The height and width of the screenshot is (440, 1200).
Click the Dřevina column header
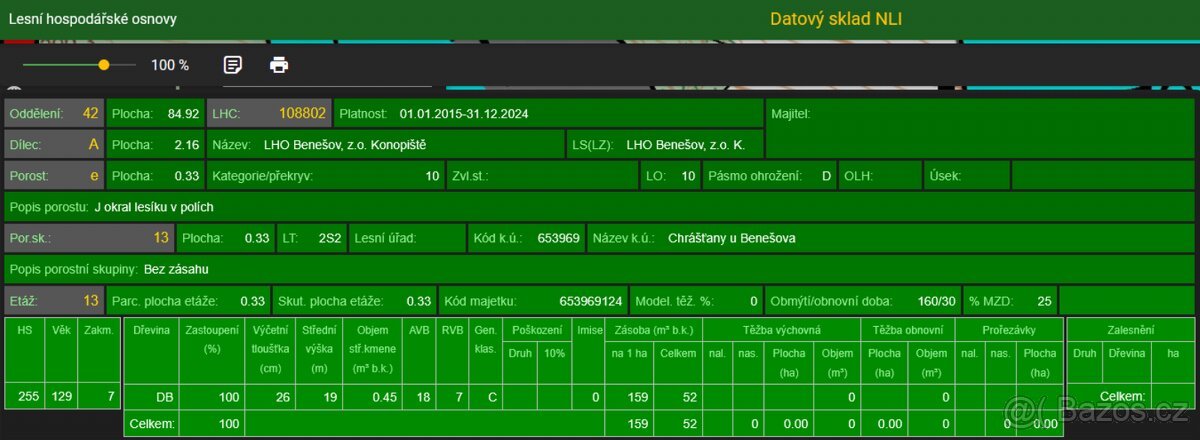coord(151,330)
